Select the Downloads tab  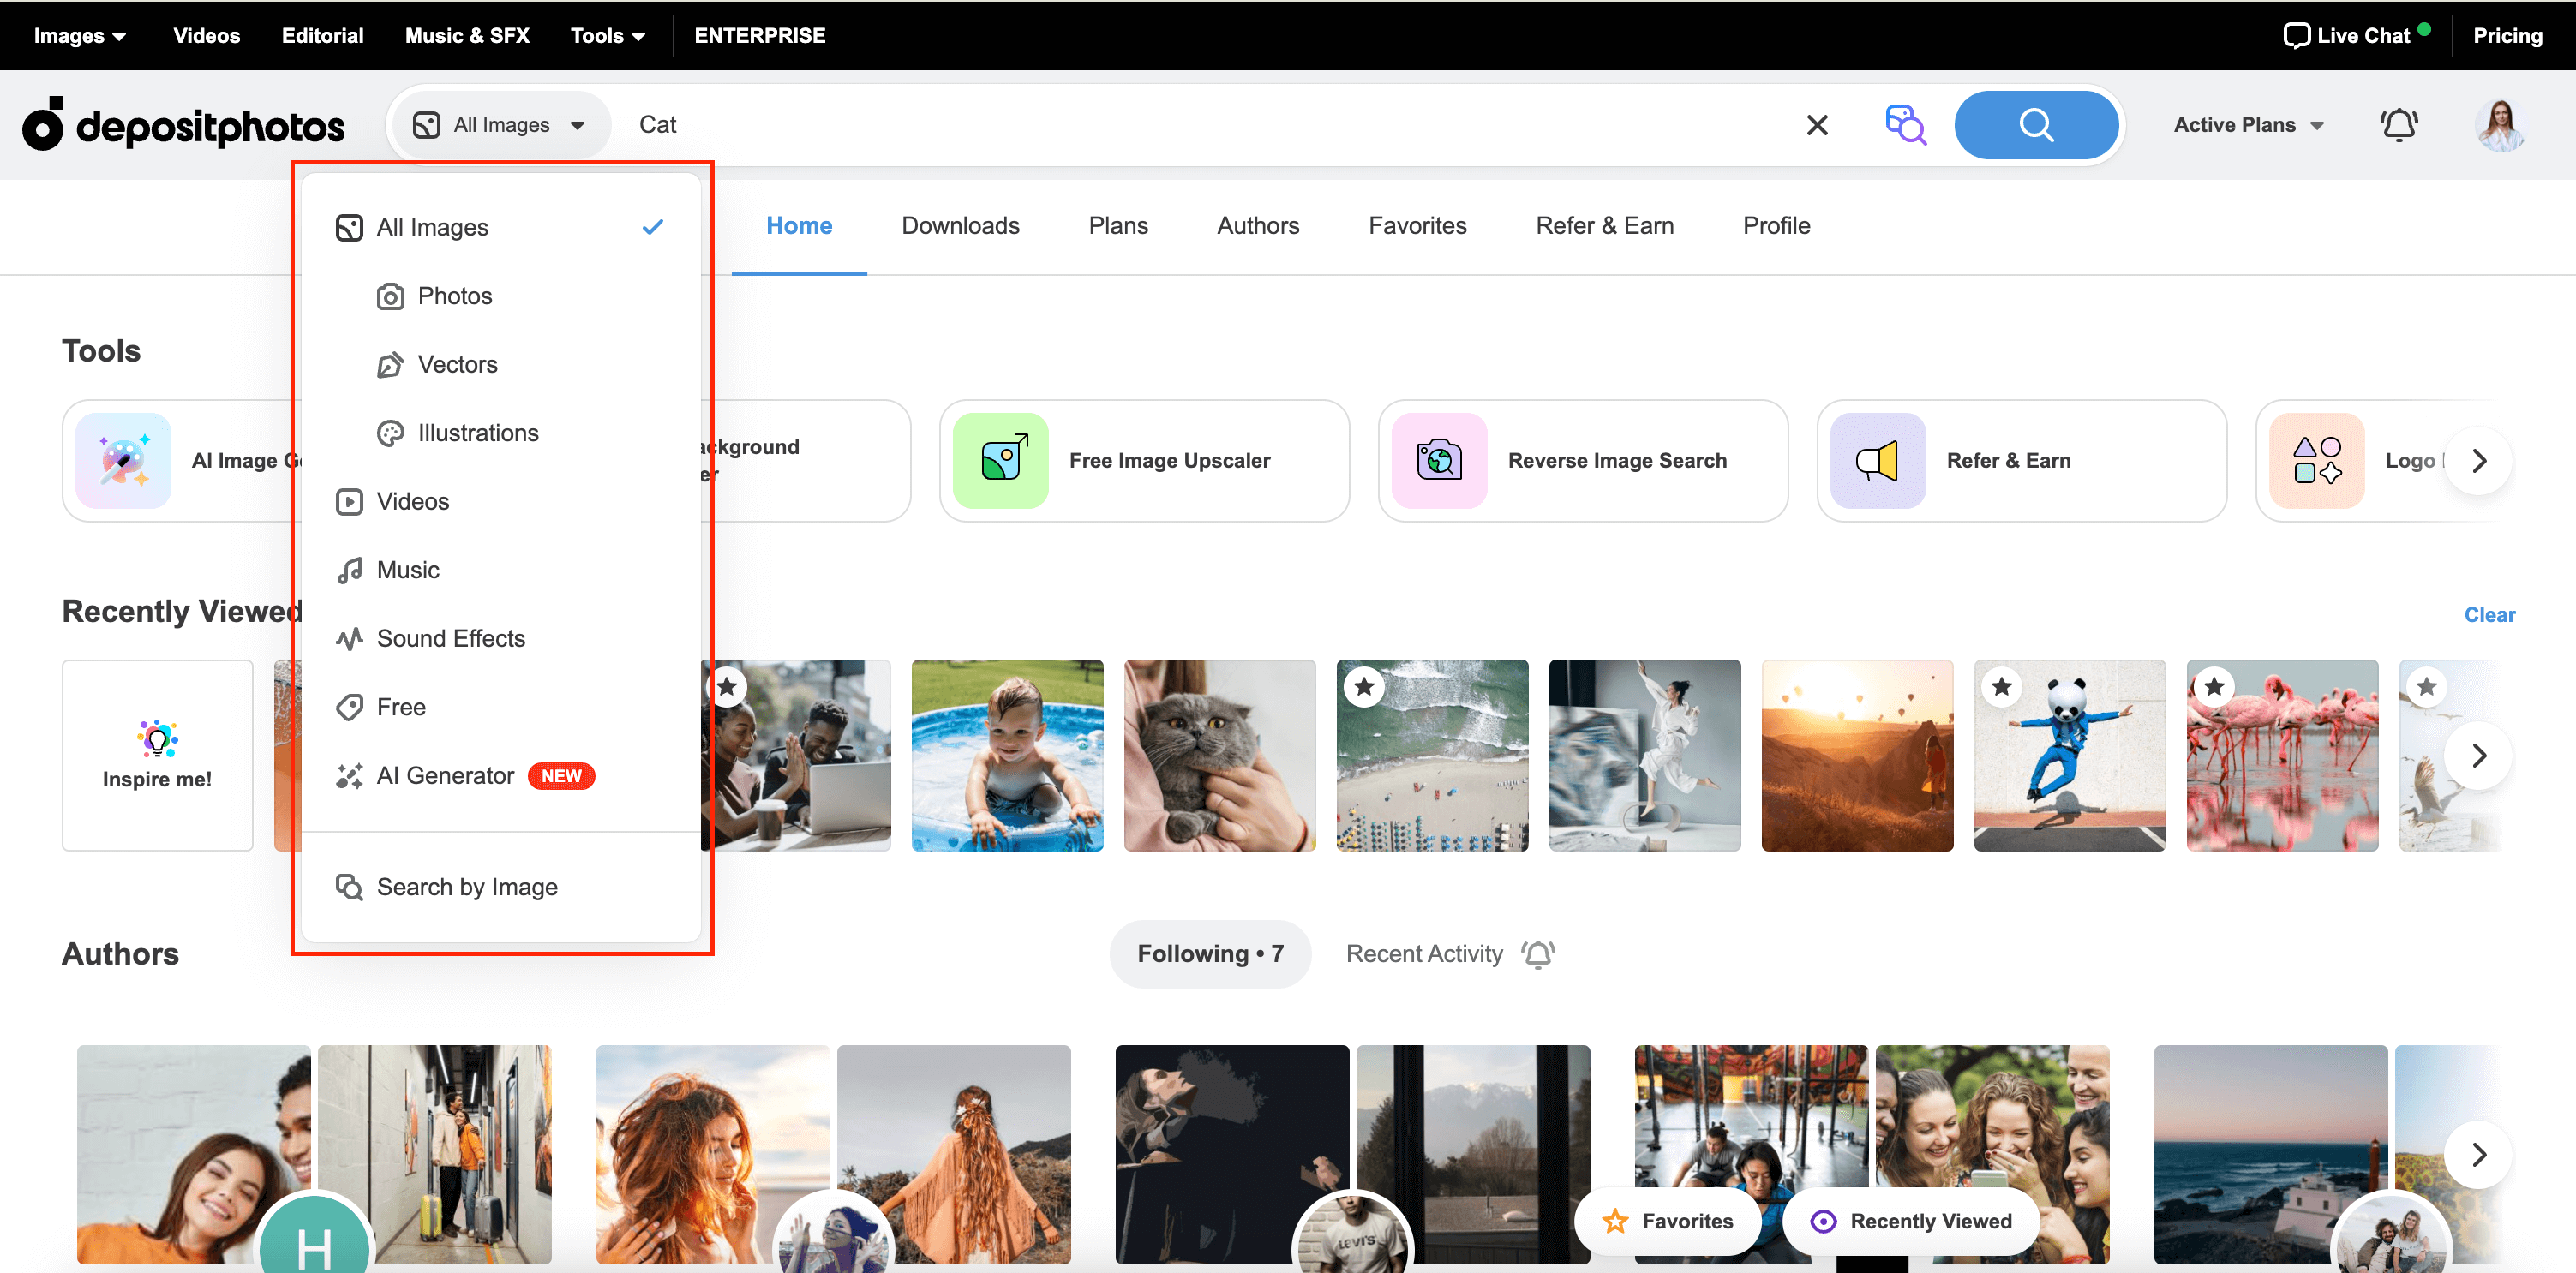(960, 225)
